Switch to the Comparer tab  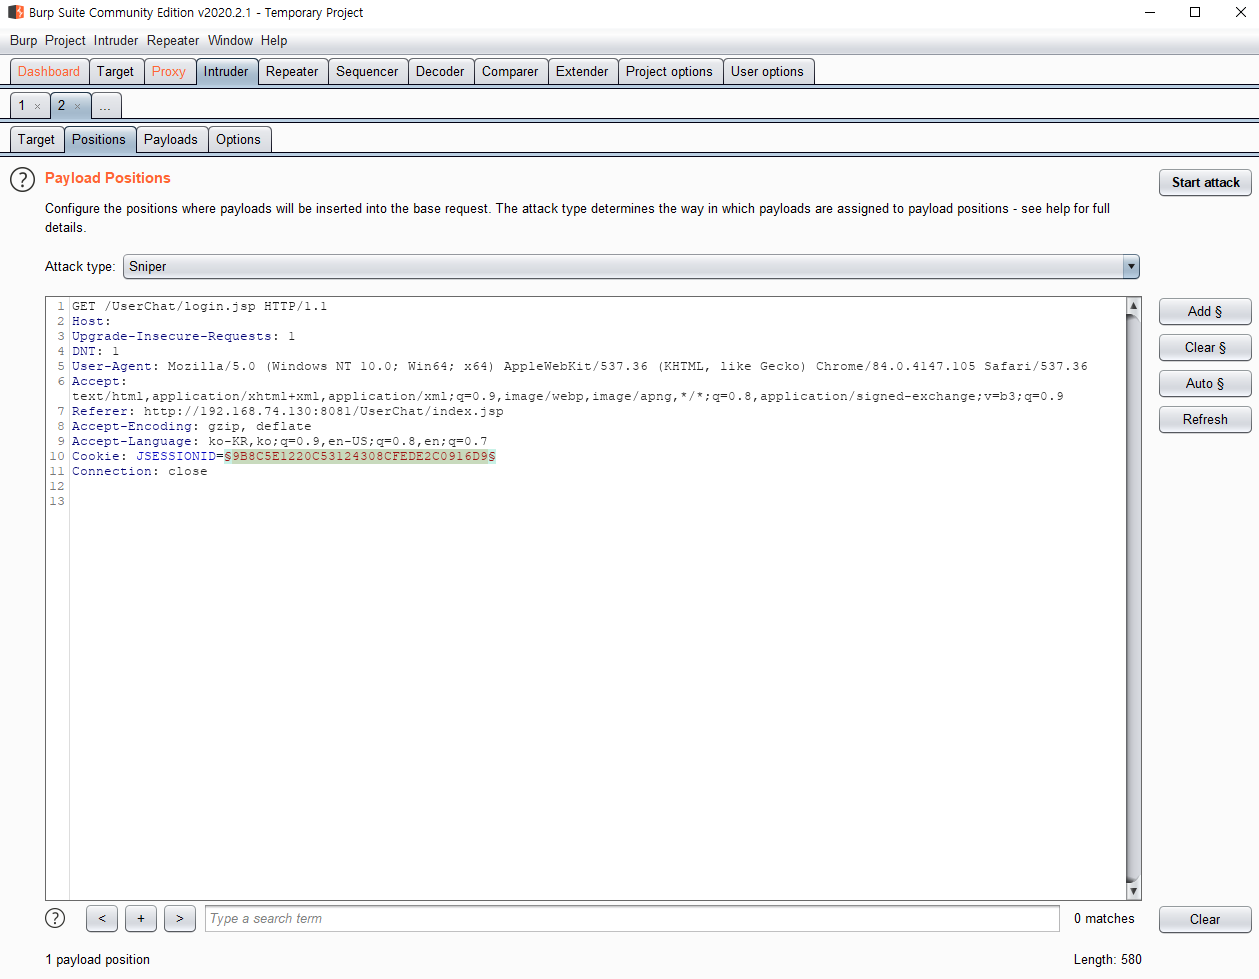(510, 72)
